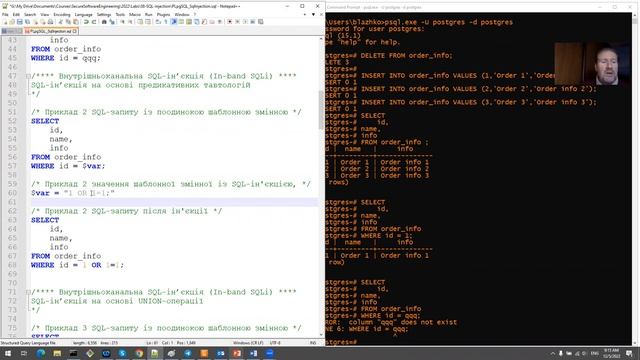The width and height of the screenshot is (640, 360).
Task: Open File Explorer from the taskbar
Action: (57, 353)
